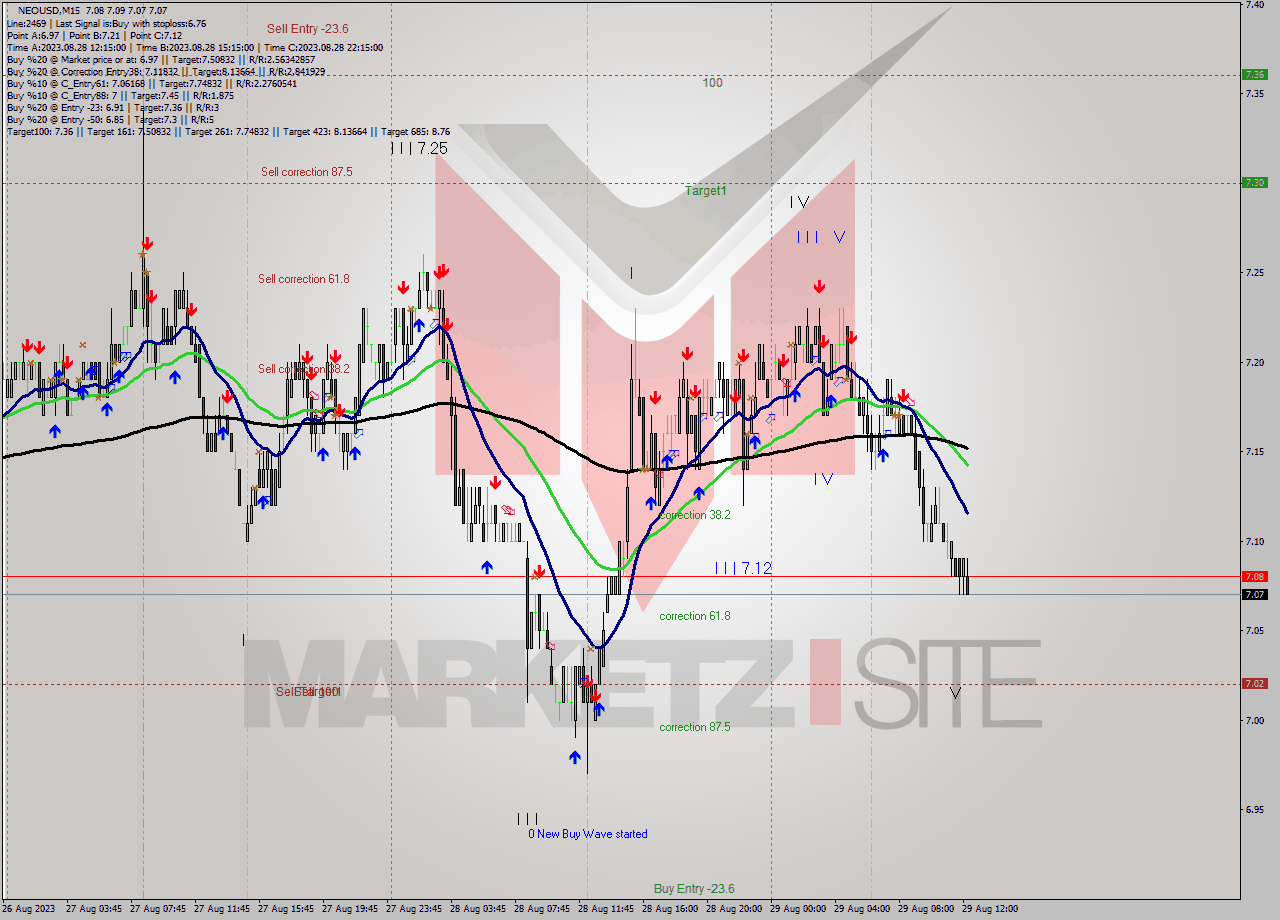1280x920 pixels.
Task: Click the 'Sell correction 87.5' label
Action: 307,172
